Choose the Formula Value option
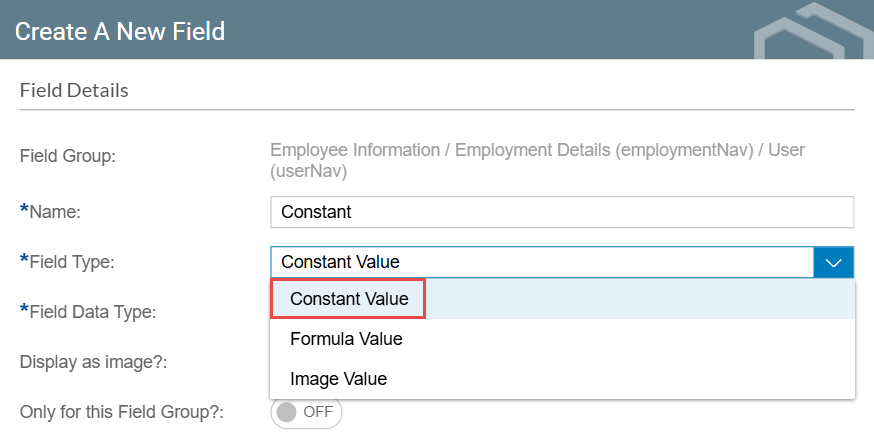 click(346, 339)
